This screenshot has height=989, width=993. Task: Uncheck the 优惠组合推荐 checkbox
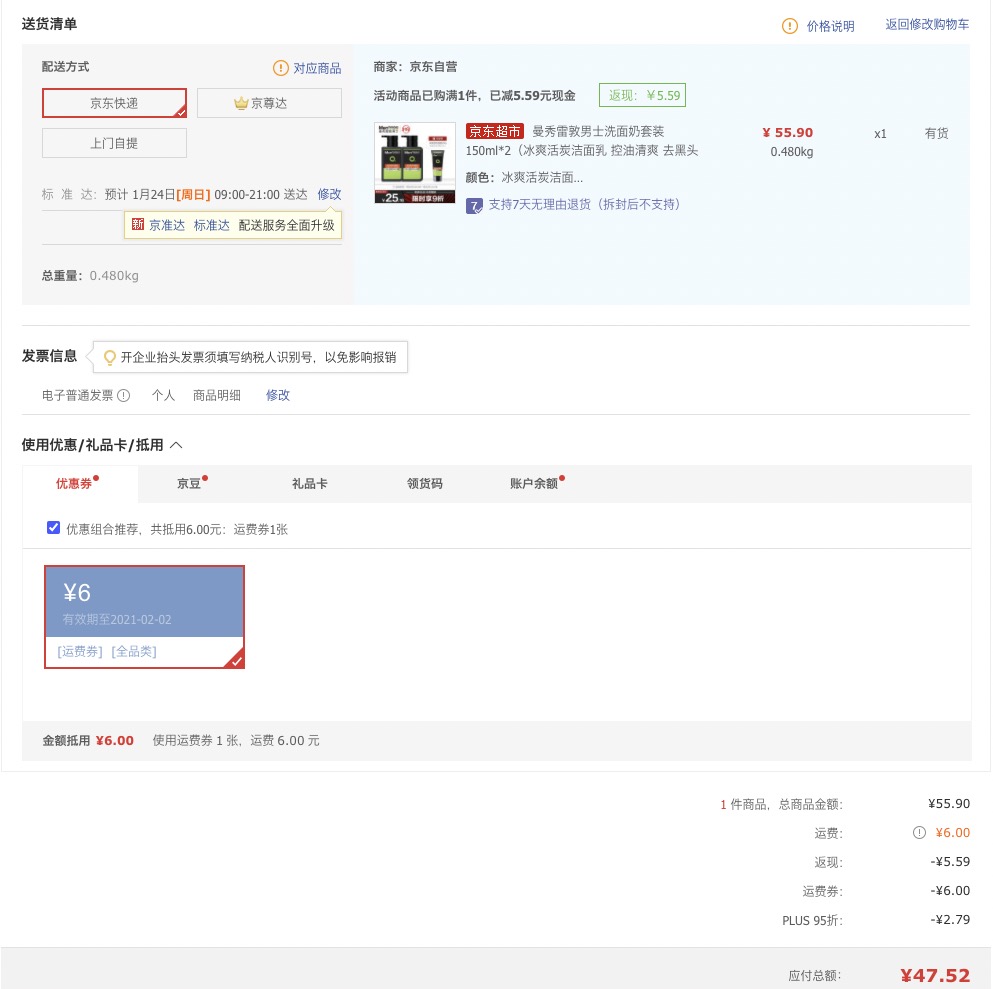(53, 527)
